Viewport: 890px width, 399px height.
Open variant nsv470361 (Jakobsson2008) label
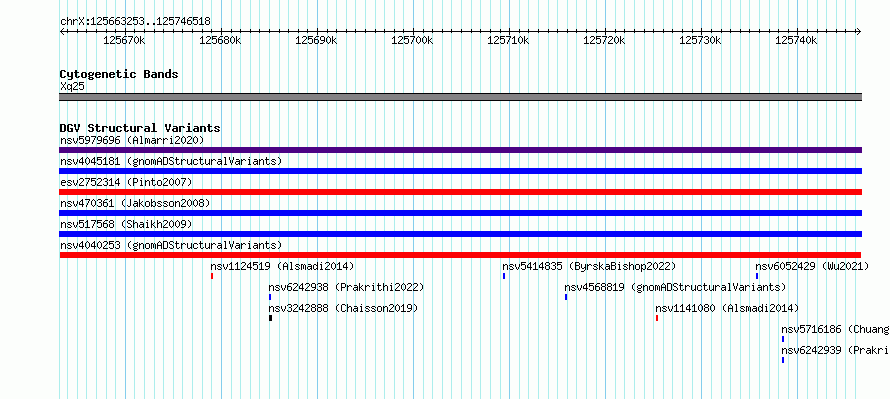135,203
